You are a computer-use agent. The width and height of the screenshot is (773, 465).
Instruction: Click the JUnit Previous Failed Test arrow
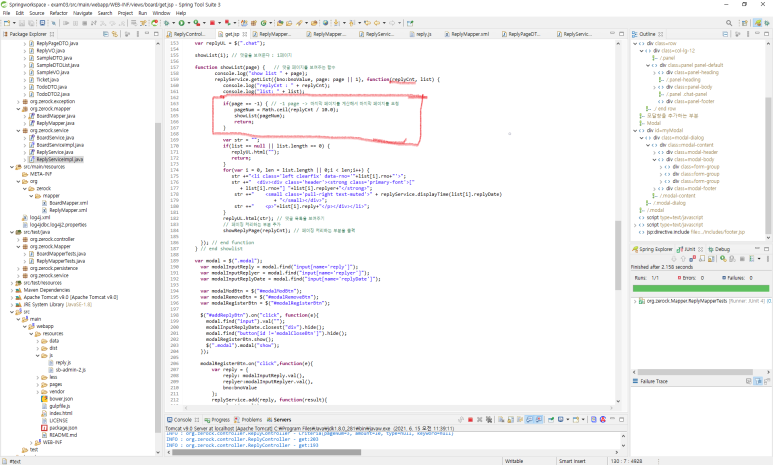tap(683, 258)
